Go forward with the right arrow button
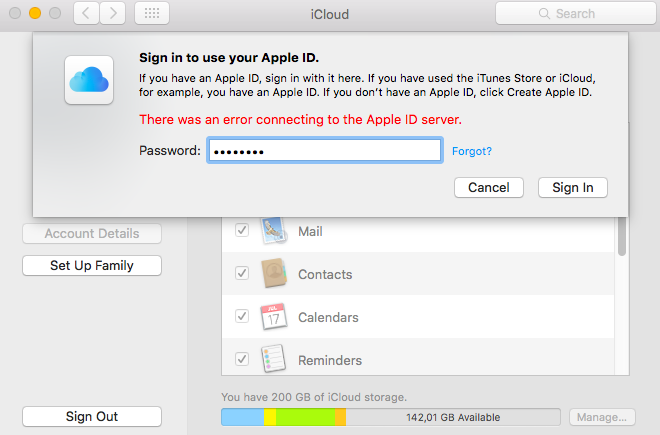The image size is (660, 435). pos(112,13)
